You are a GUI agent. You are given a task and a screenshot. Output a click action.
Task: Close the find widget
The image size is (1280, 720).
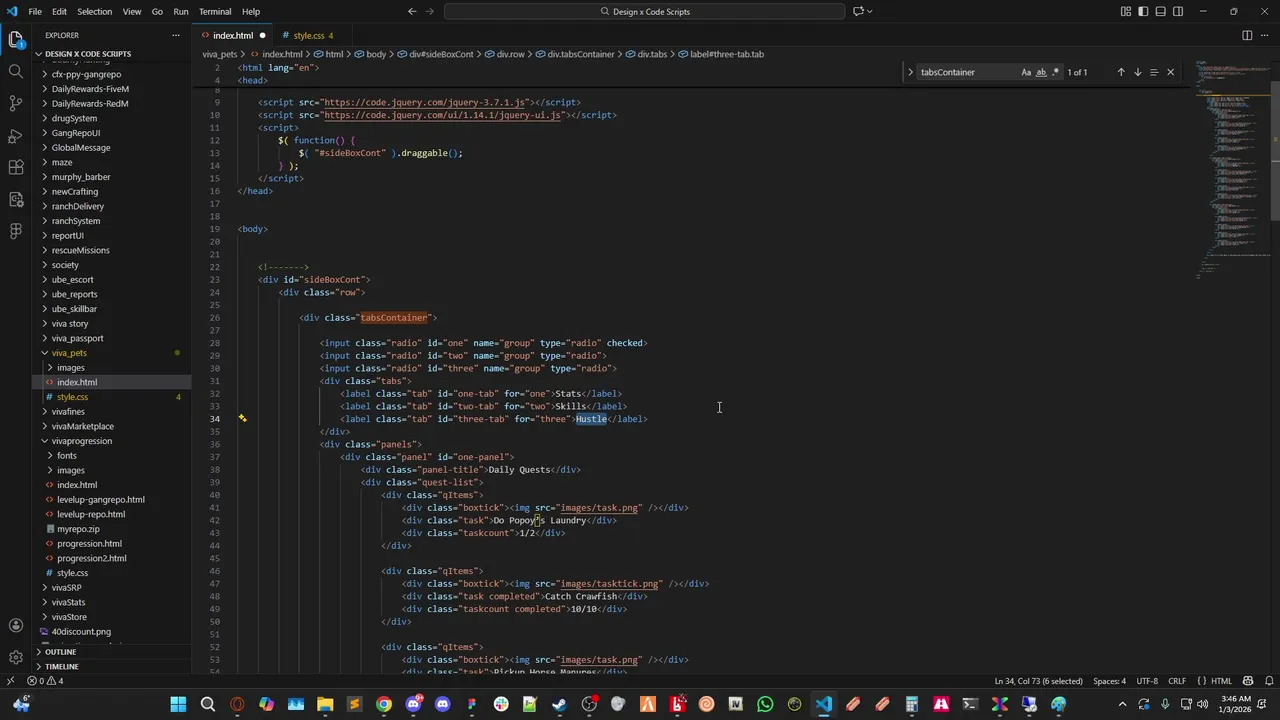1170,72
